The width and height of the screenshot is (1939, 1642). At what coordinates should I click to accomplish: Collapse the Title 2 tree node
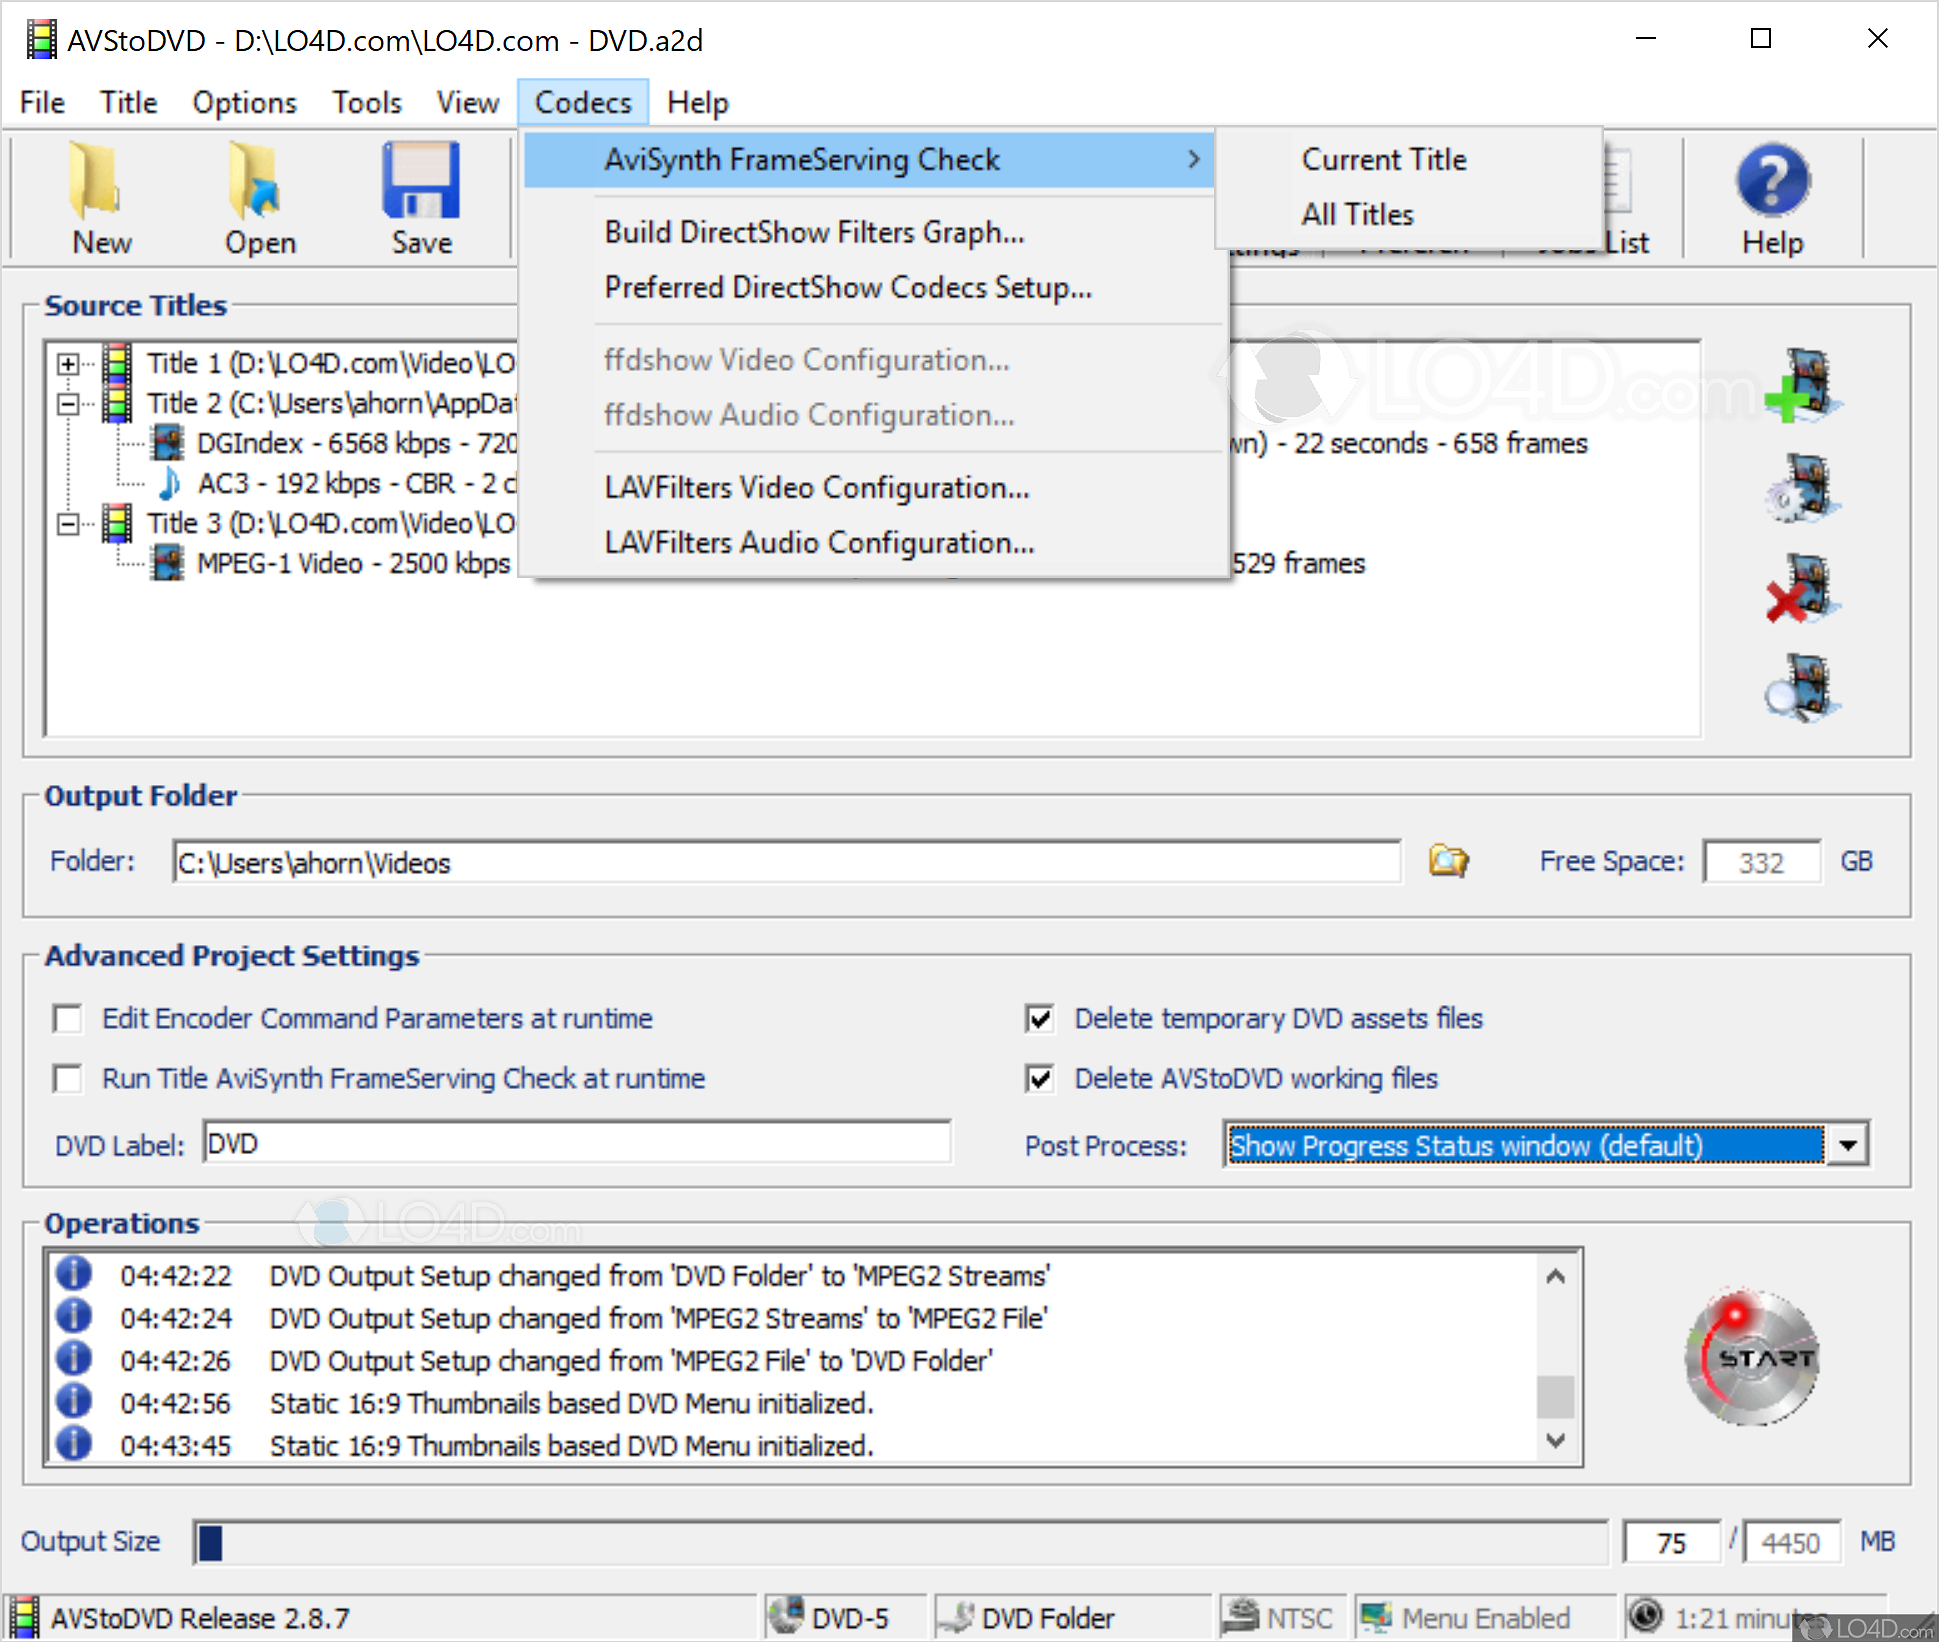coord(68,404)
